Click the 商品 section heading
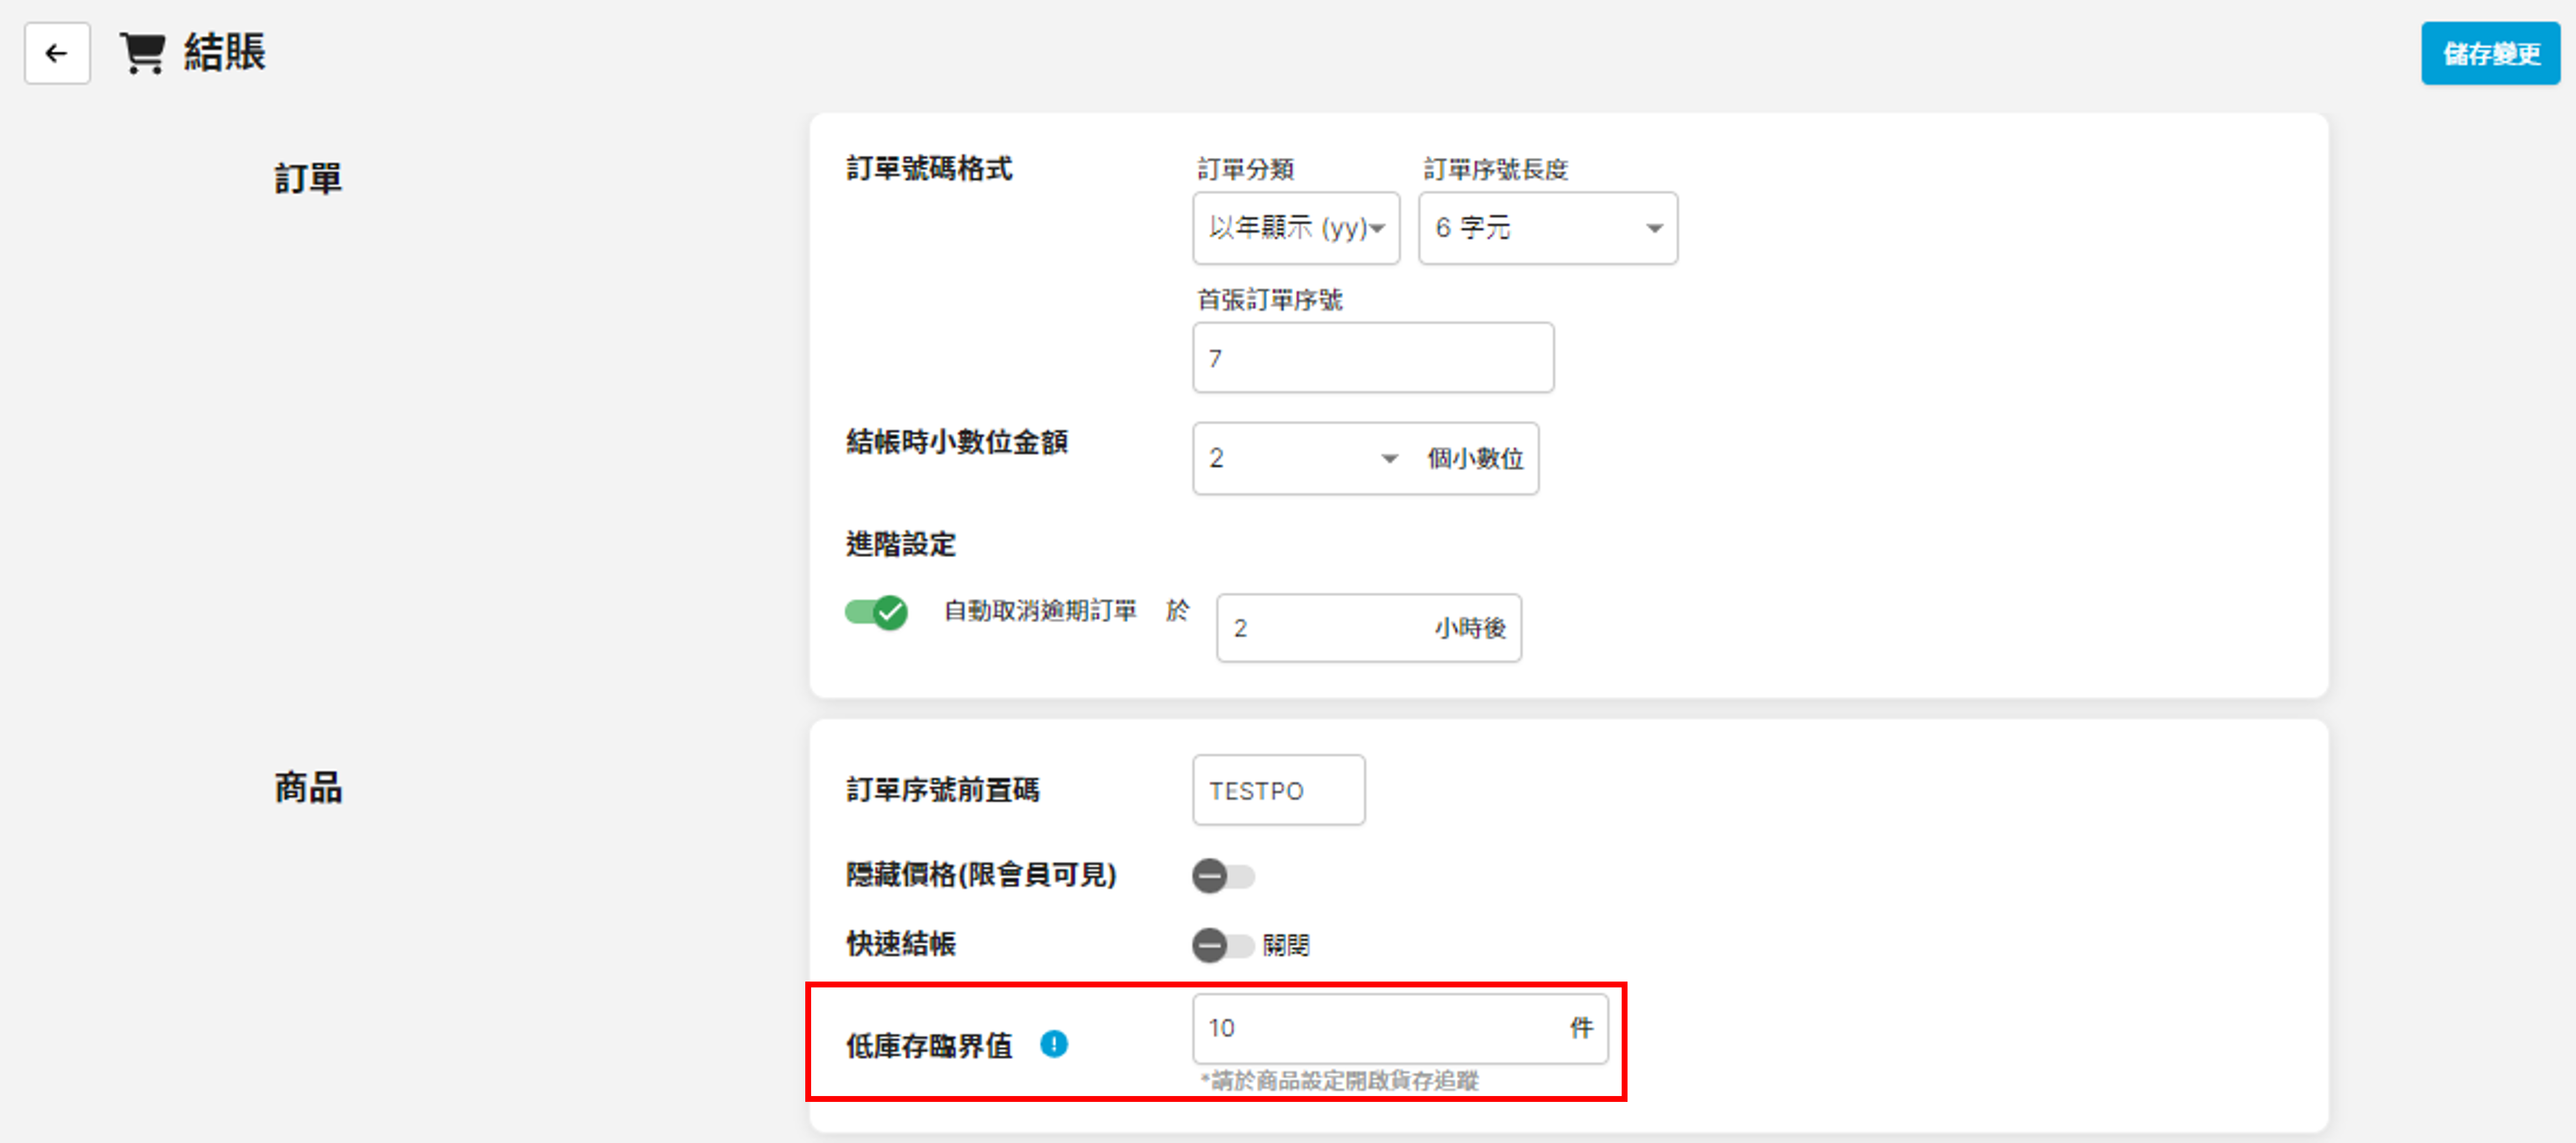Viewport: 2576px width, 1143px height. tap(308, 788)
